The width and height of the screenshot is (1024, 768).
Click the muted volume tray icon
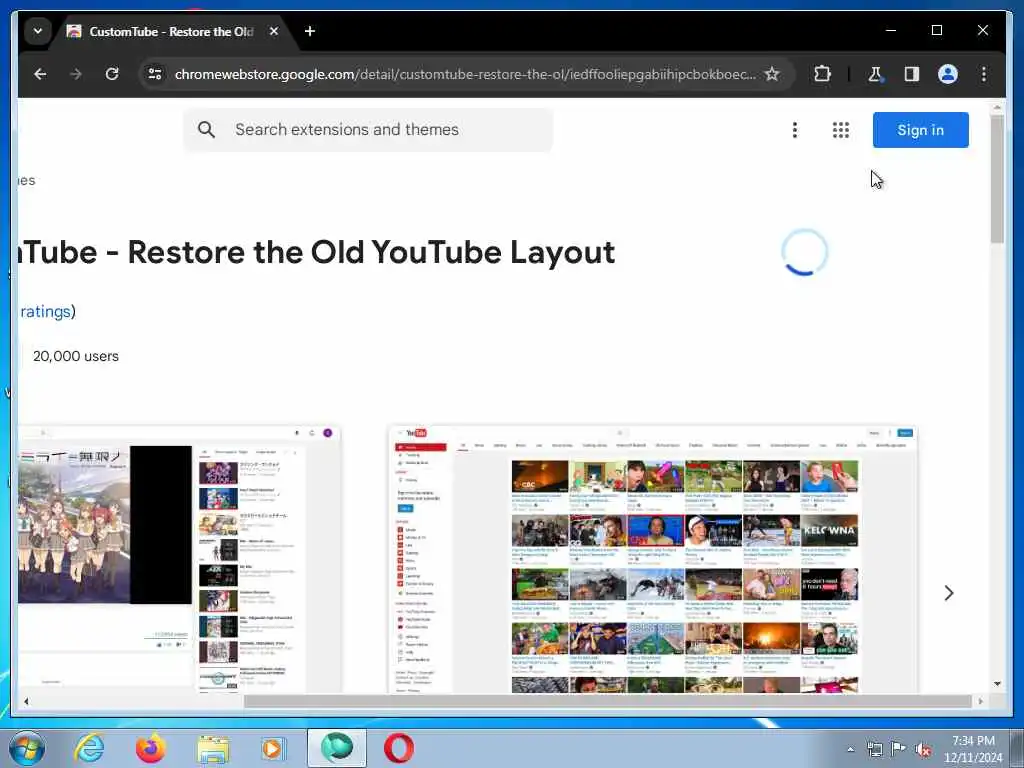[x=923, y=750]
